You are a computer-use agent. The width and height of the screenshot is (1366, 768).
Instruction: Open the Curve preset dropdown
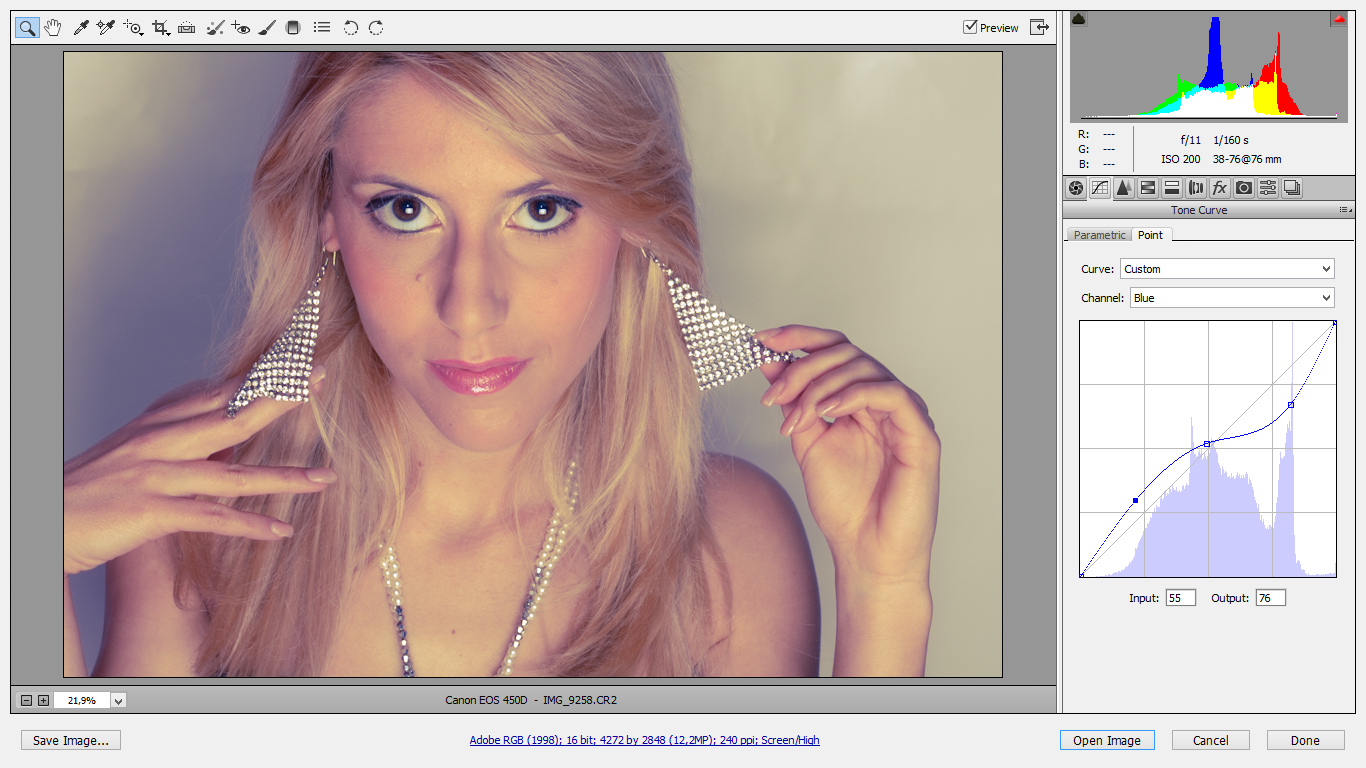pos(1227,269)
